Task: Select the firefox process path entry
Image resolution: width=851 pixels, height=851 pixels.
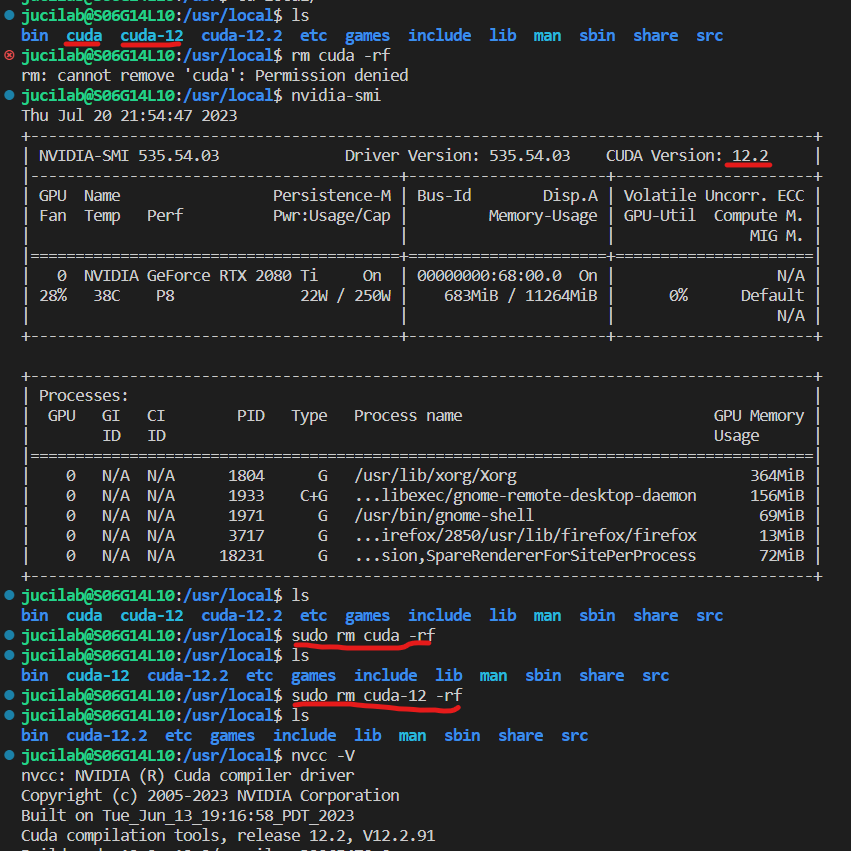Action: pos(525,536)
